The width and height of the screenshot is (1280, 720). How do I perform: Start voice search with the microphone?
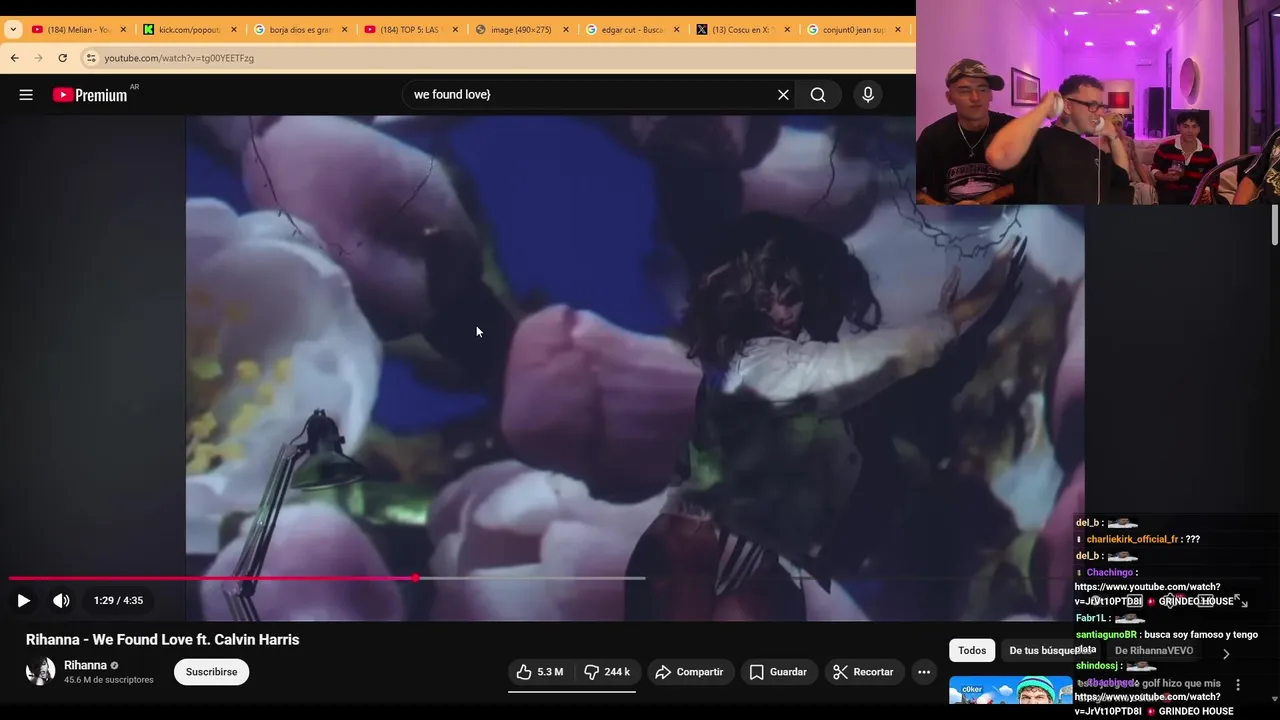(x=868, y=95)
